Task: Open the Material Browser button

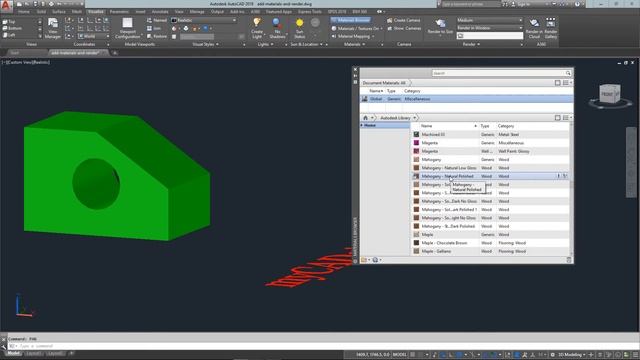Action: click(x=351, y=20)
